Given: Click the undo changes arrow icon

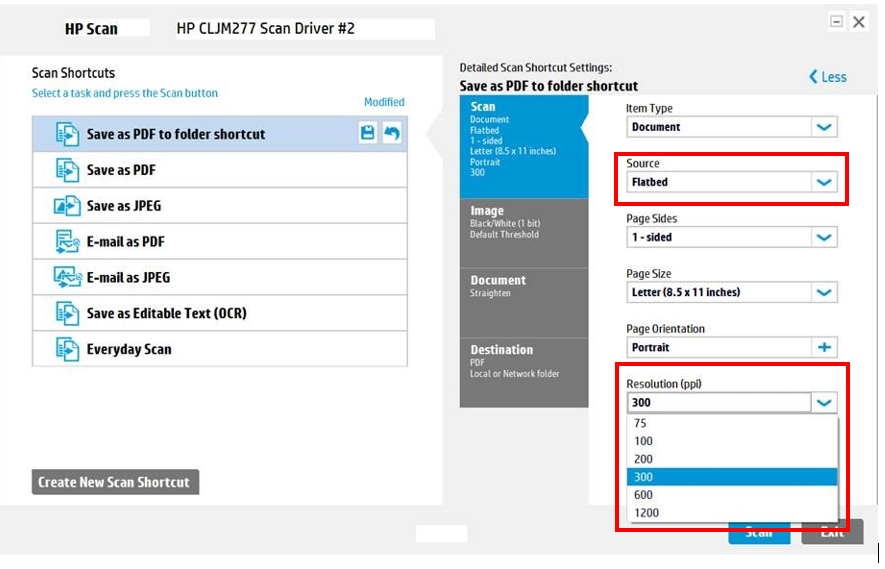Looking at the screenshot, I should pos(392,133).
